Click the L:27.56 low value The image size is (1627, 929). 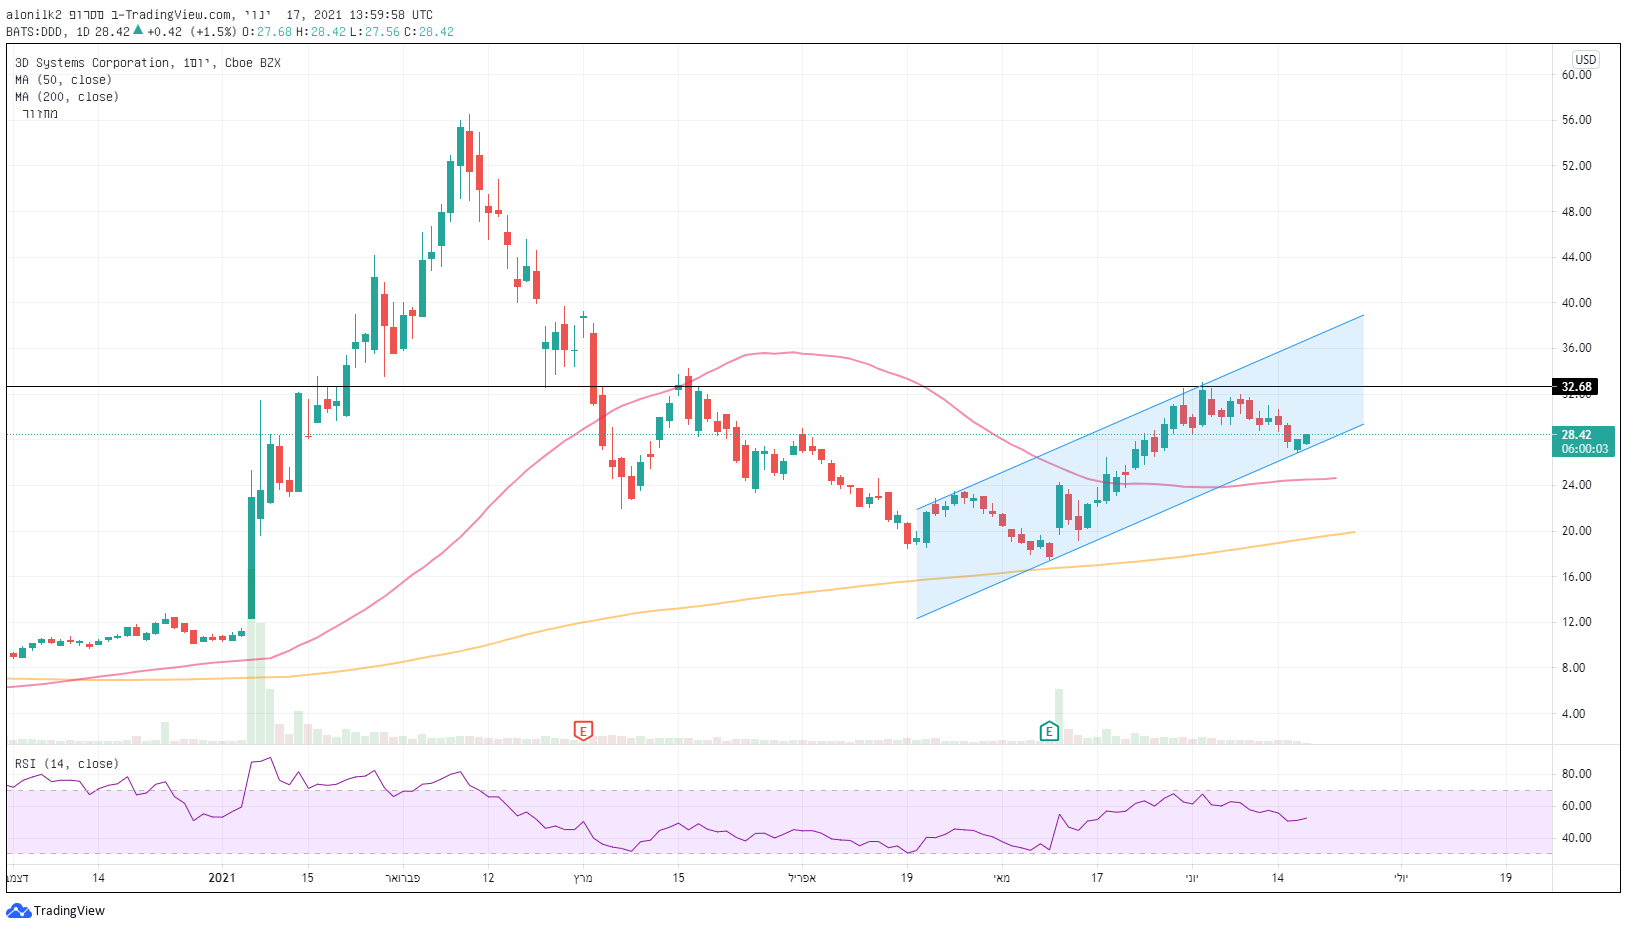point(375,32)
